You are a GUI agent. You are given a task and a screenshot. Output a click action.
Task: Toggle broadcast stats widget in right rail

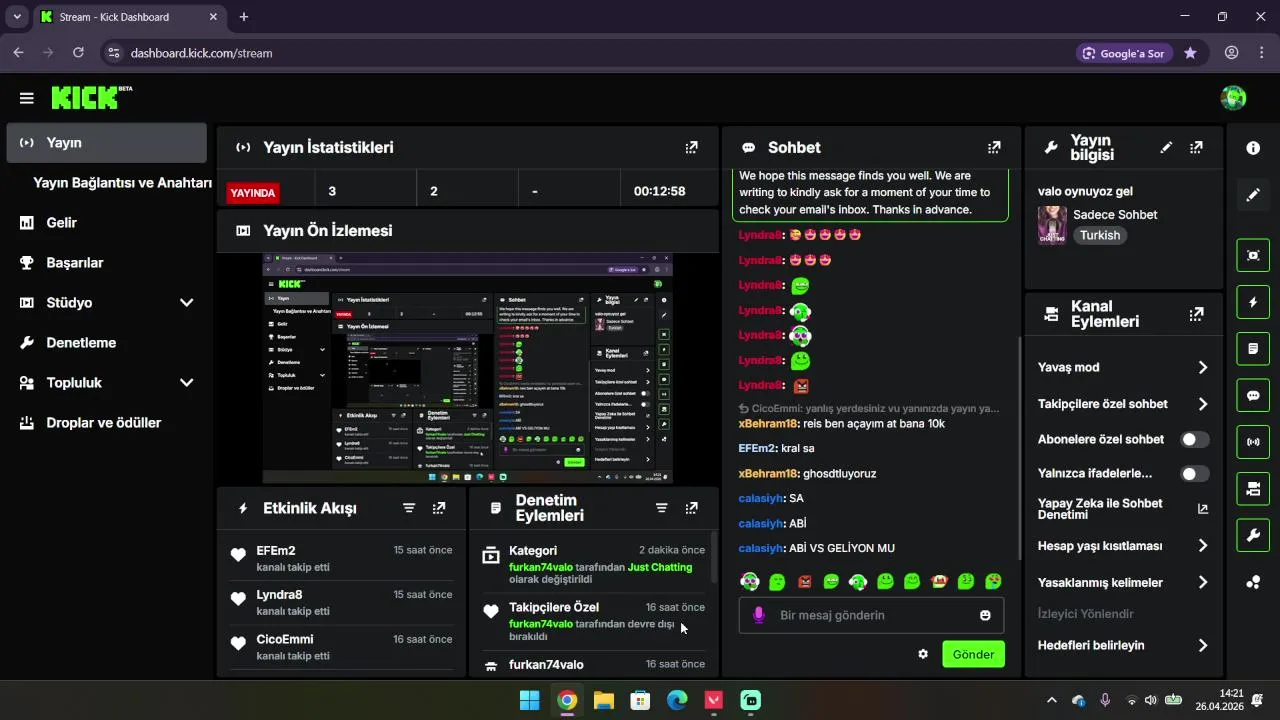[1253, 442]
